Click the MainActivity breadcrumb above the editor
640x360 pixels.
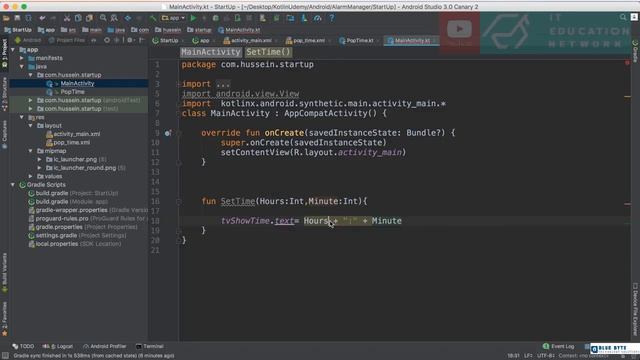tap(211, 52)
